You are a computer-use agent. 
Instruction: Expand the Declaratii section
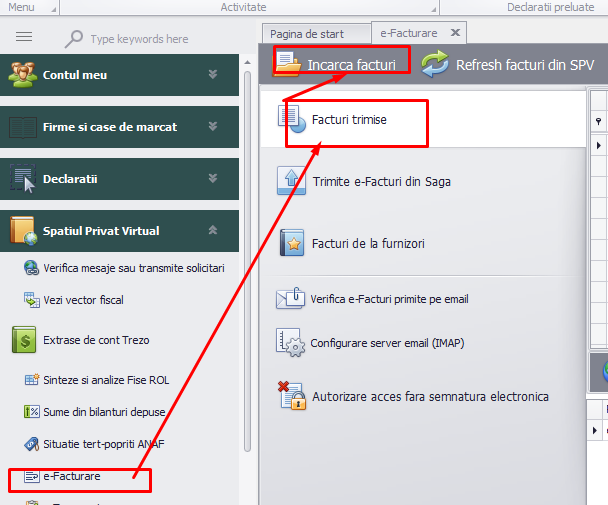coord(119,179)
